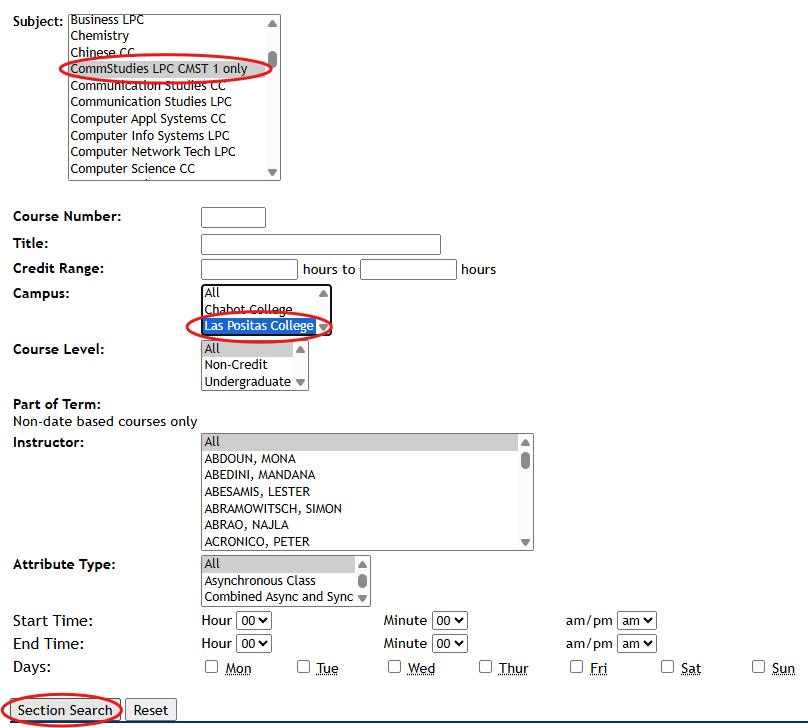808x728 pixels.
Task: Click Instructor list scroll-down arrow
Action: pos(525,542)
